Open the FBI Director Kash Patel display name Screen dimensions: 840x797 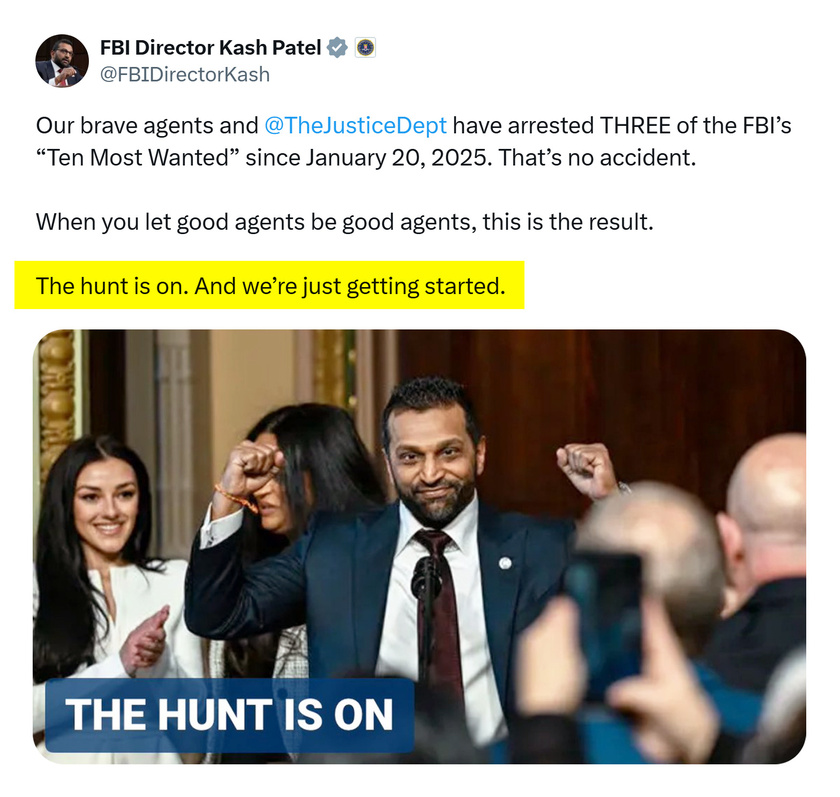click(211, 48)
